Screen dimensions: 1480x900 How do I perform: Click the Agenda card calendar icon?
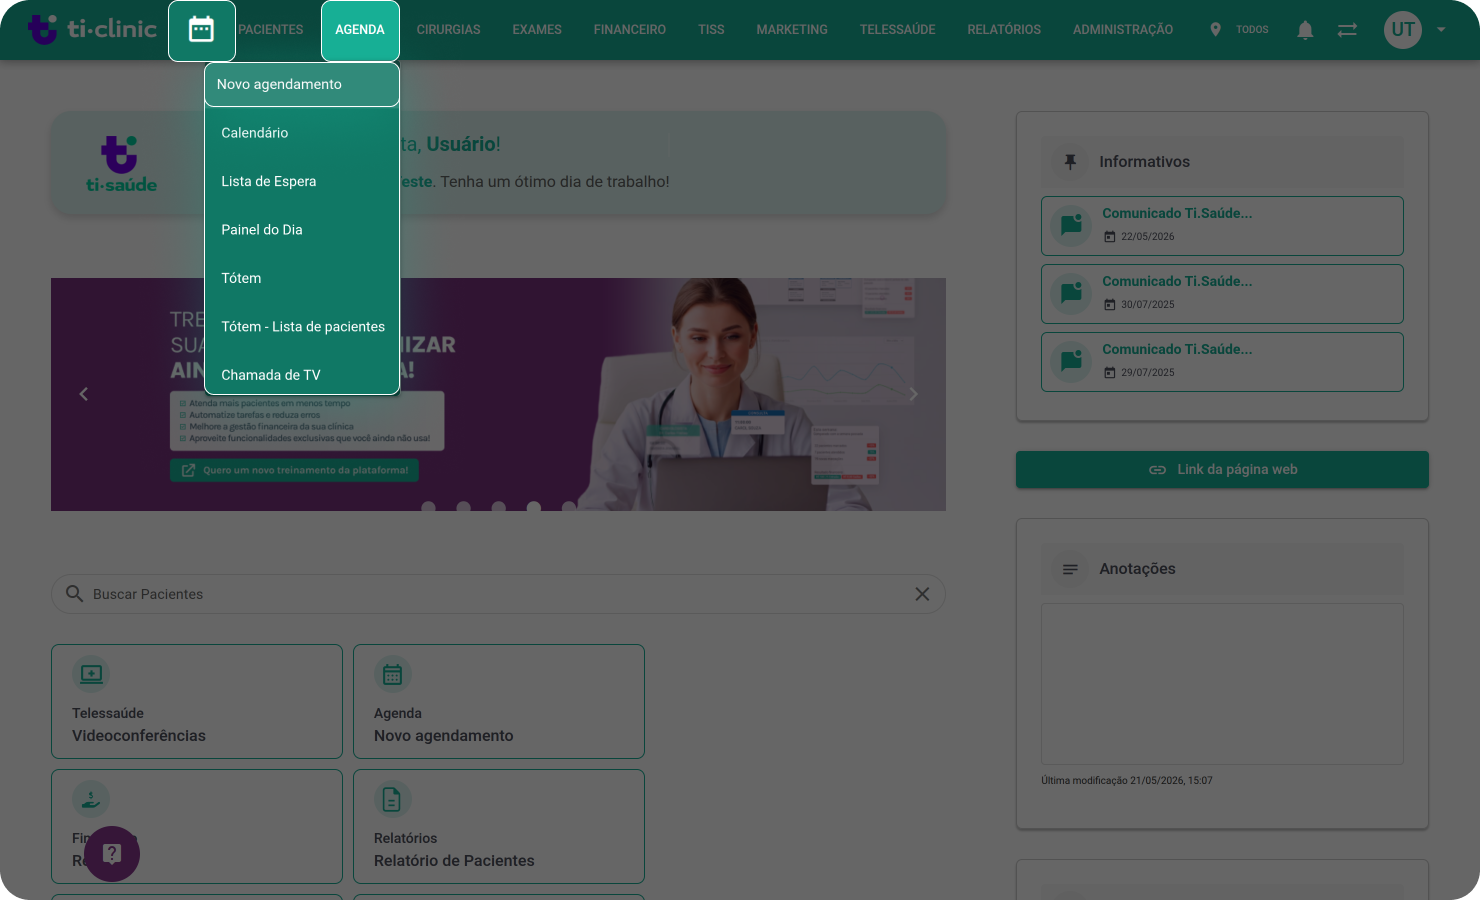(x=392, y=674)
